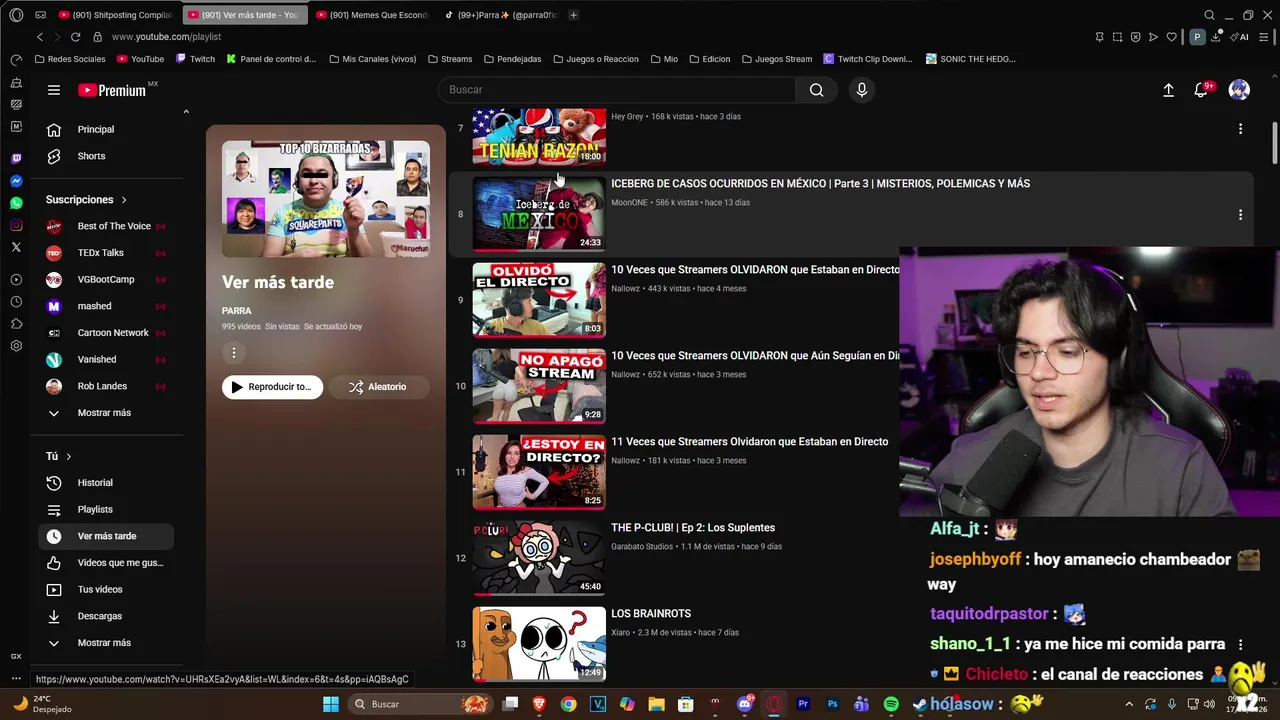Expand Mostrar más below Descargas
Screen dimensions: 1280x720
[x=104, y=643]
